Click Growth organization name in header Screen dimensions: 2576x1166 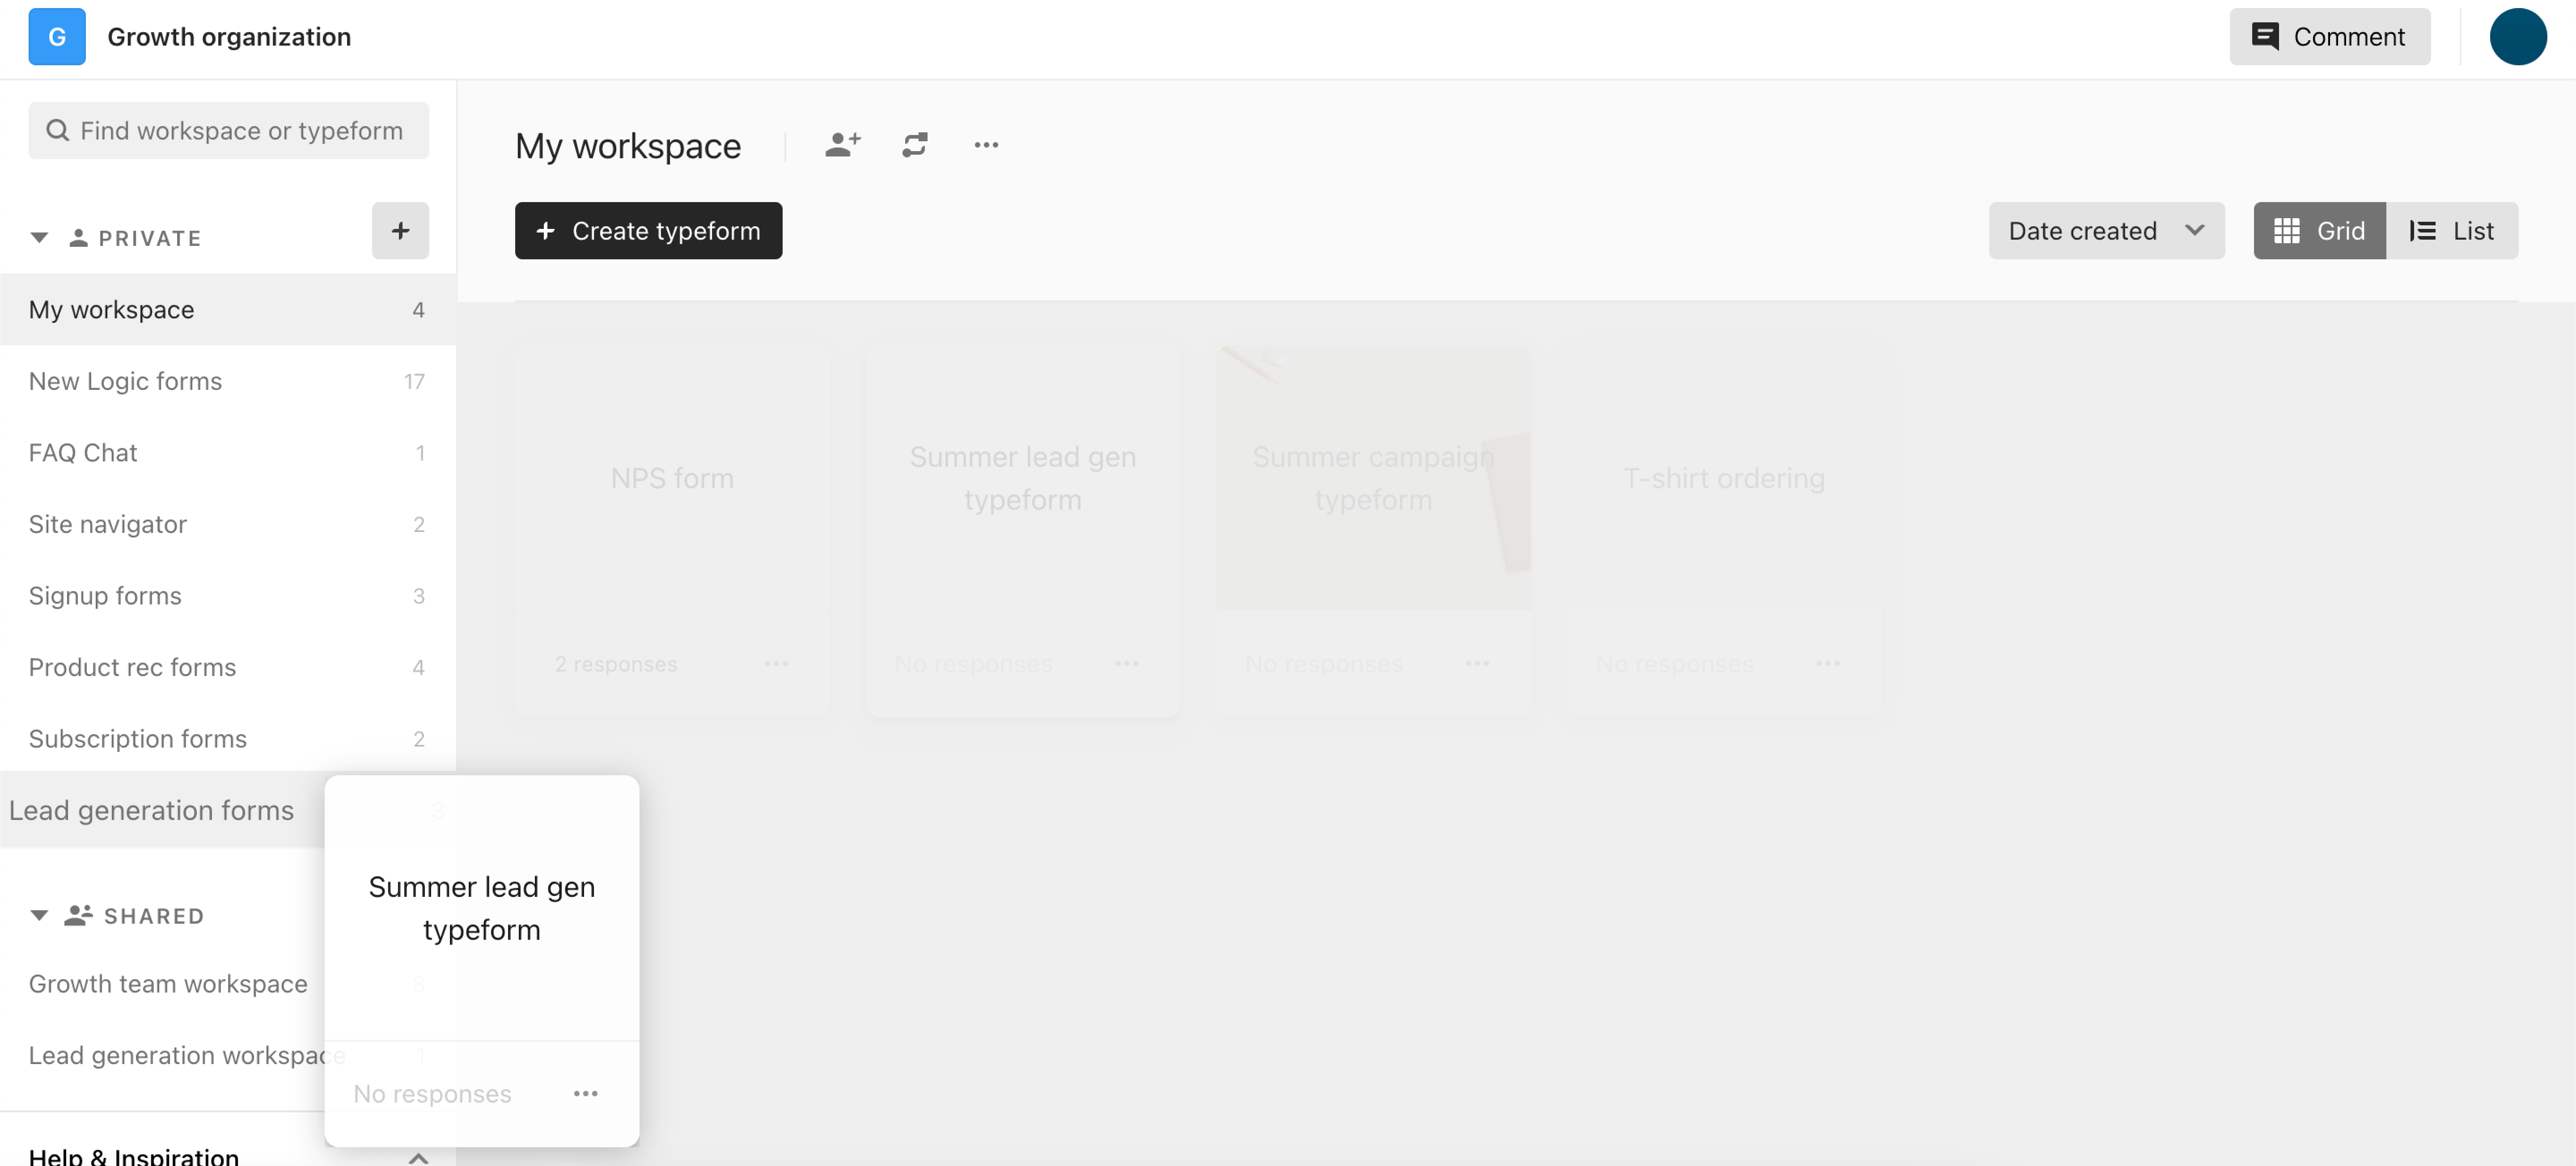click(229, 37)
